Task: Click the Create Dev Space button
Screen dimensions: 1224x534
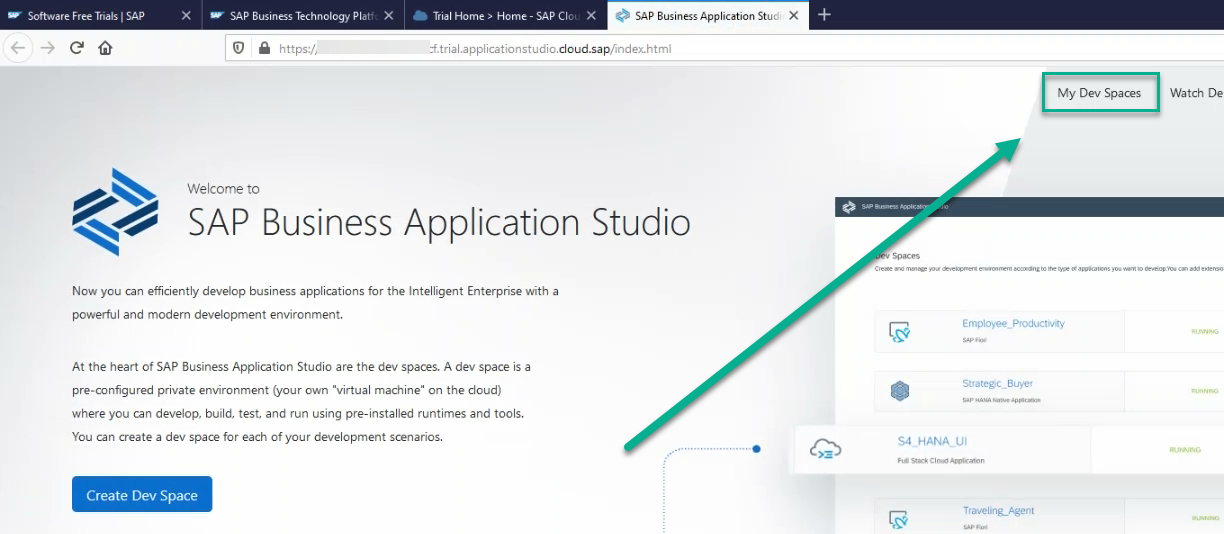Action: pos(142,494)
